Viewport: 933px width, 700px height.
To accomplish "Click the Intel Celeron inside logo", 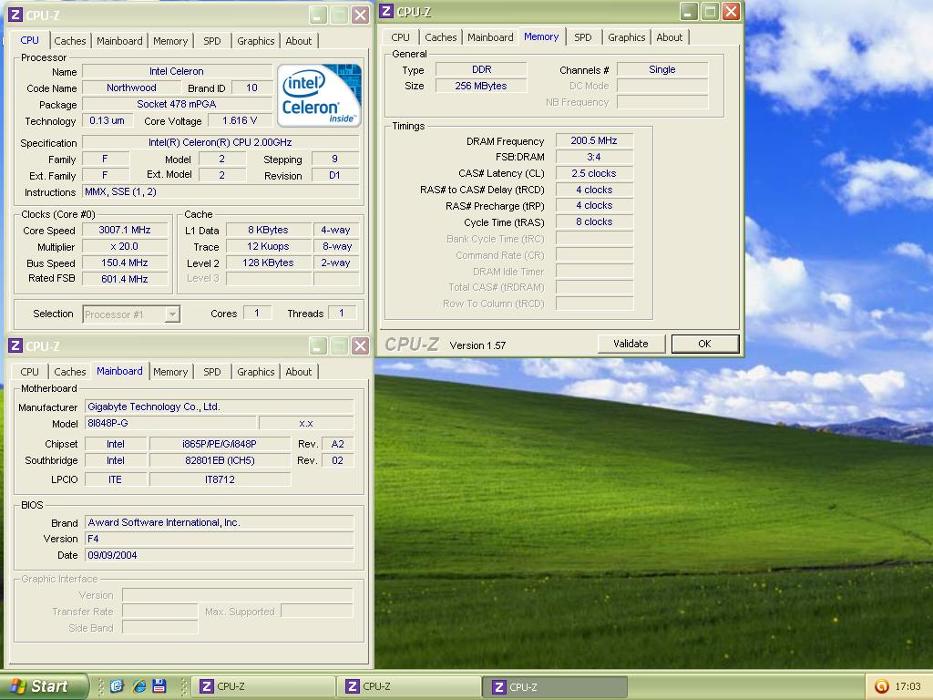I will 318,95.
